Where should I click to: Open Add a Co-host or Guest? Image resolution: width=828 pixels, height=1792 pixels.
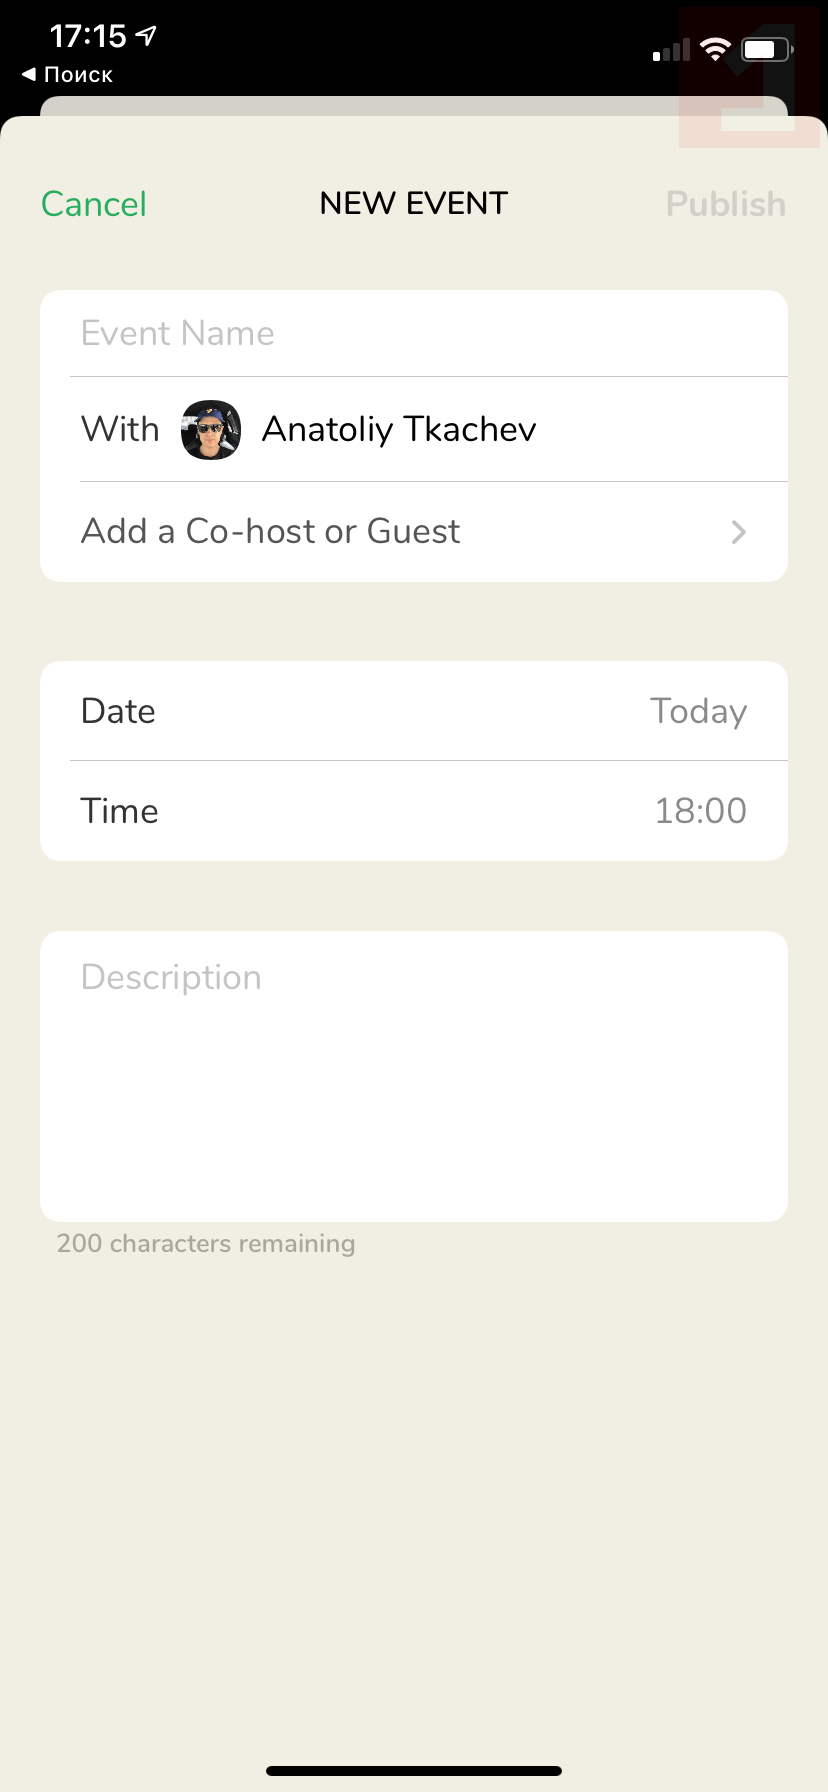271,531
